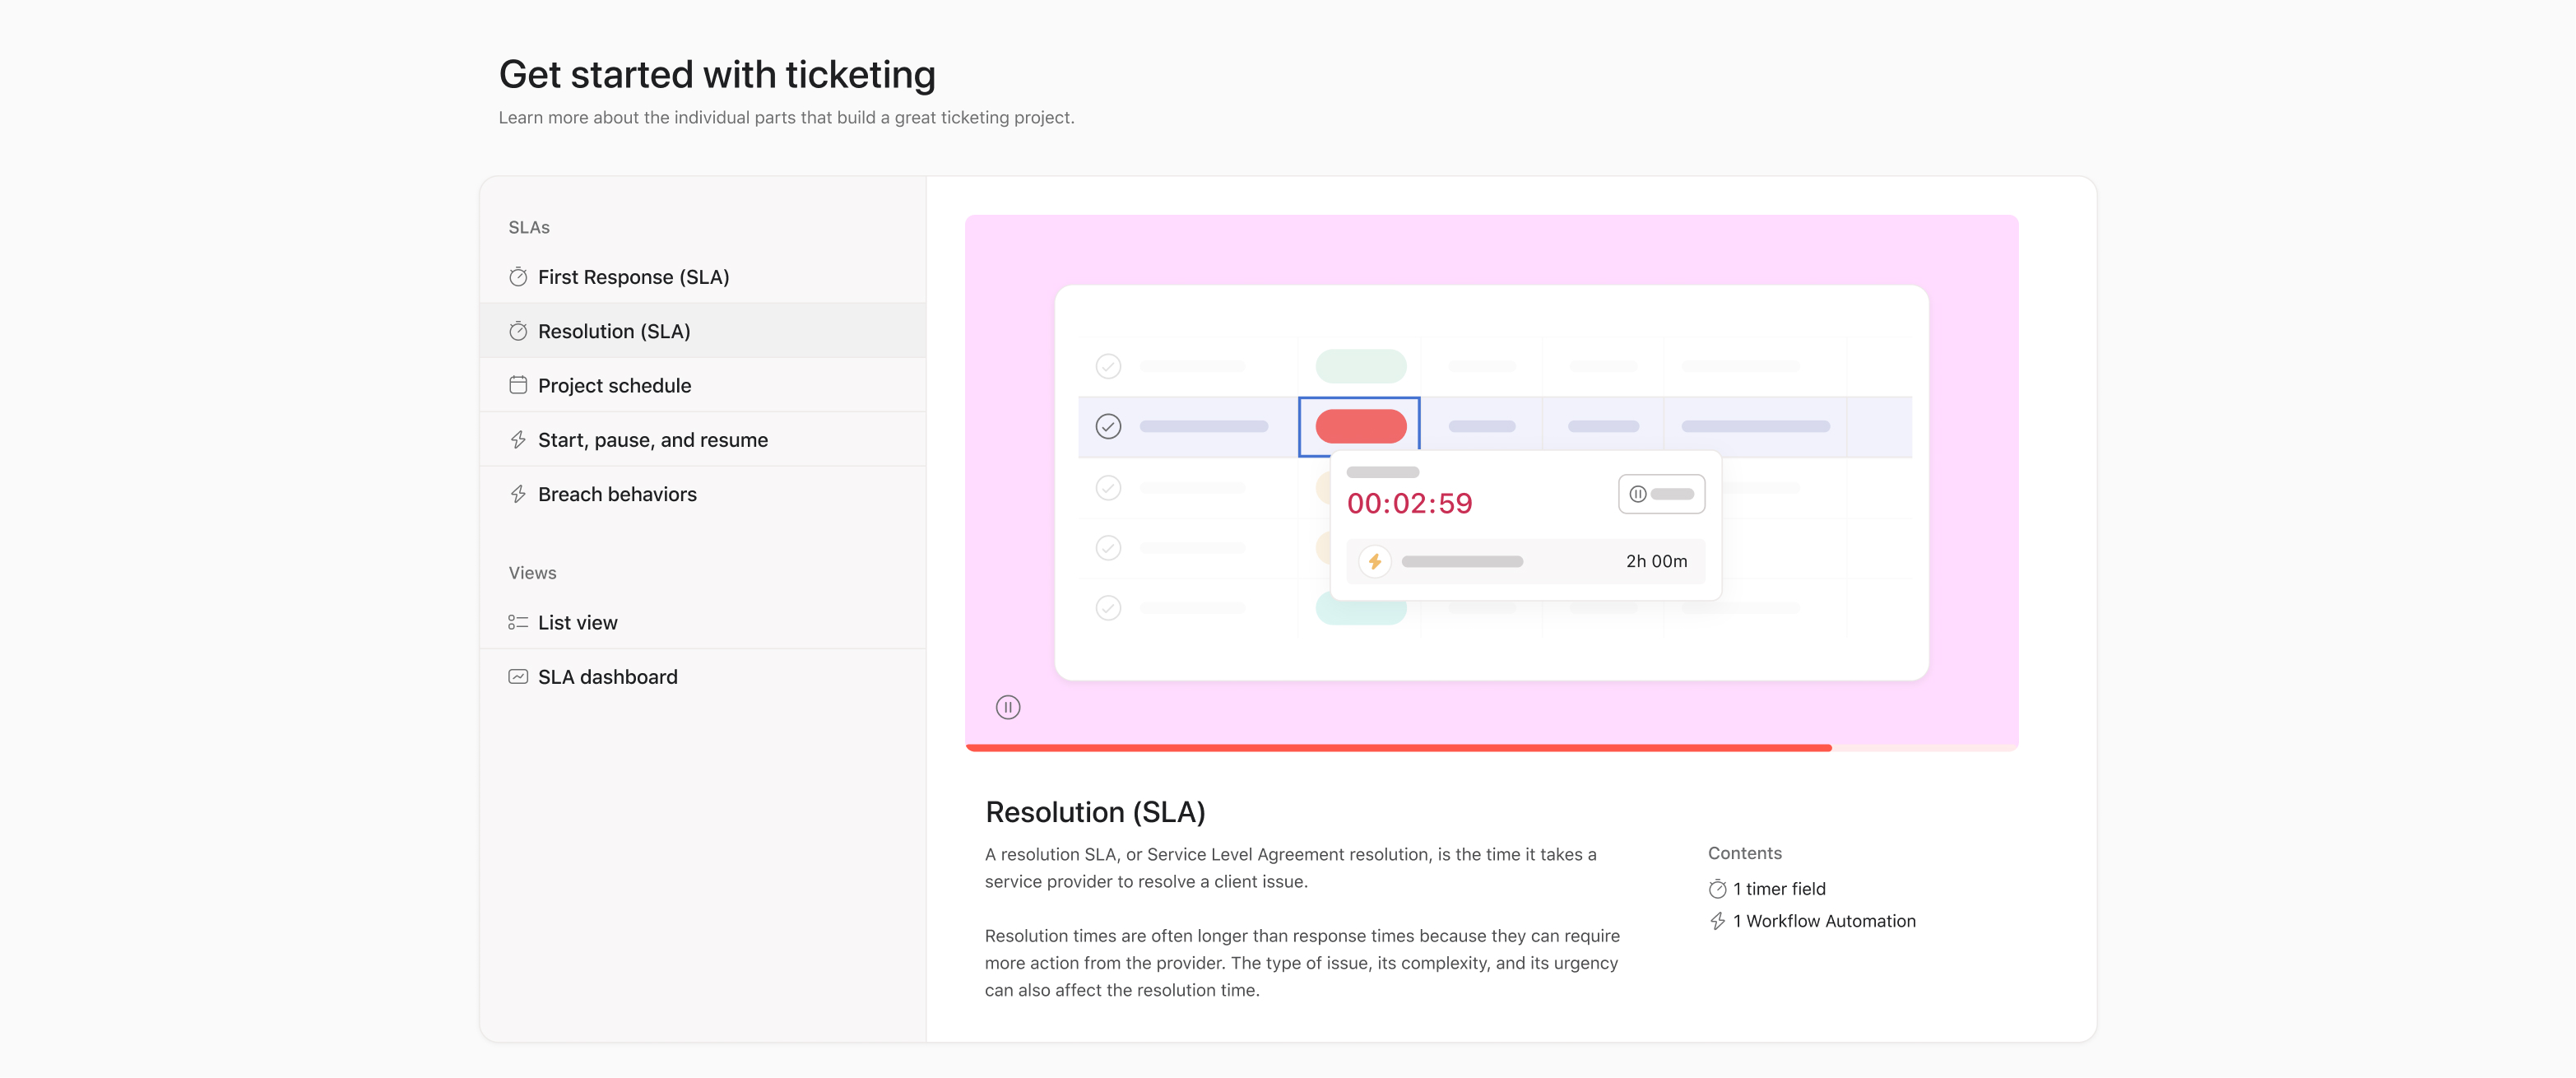
Task: Select the red status pill in the highlighted cell
Action: tap(1360, 426)
